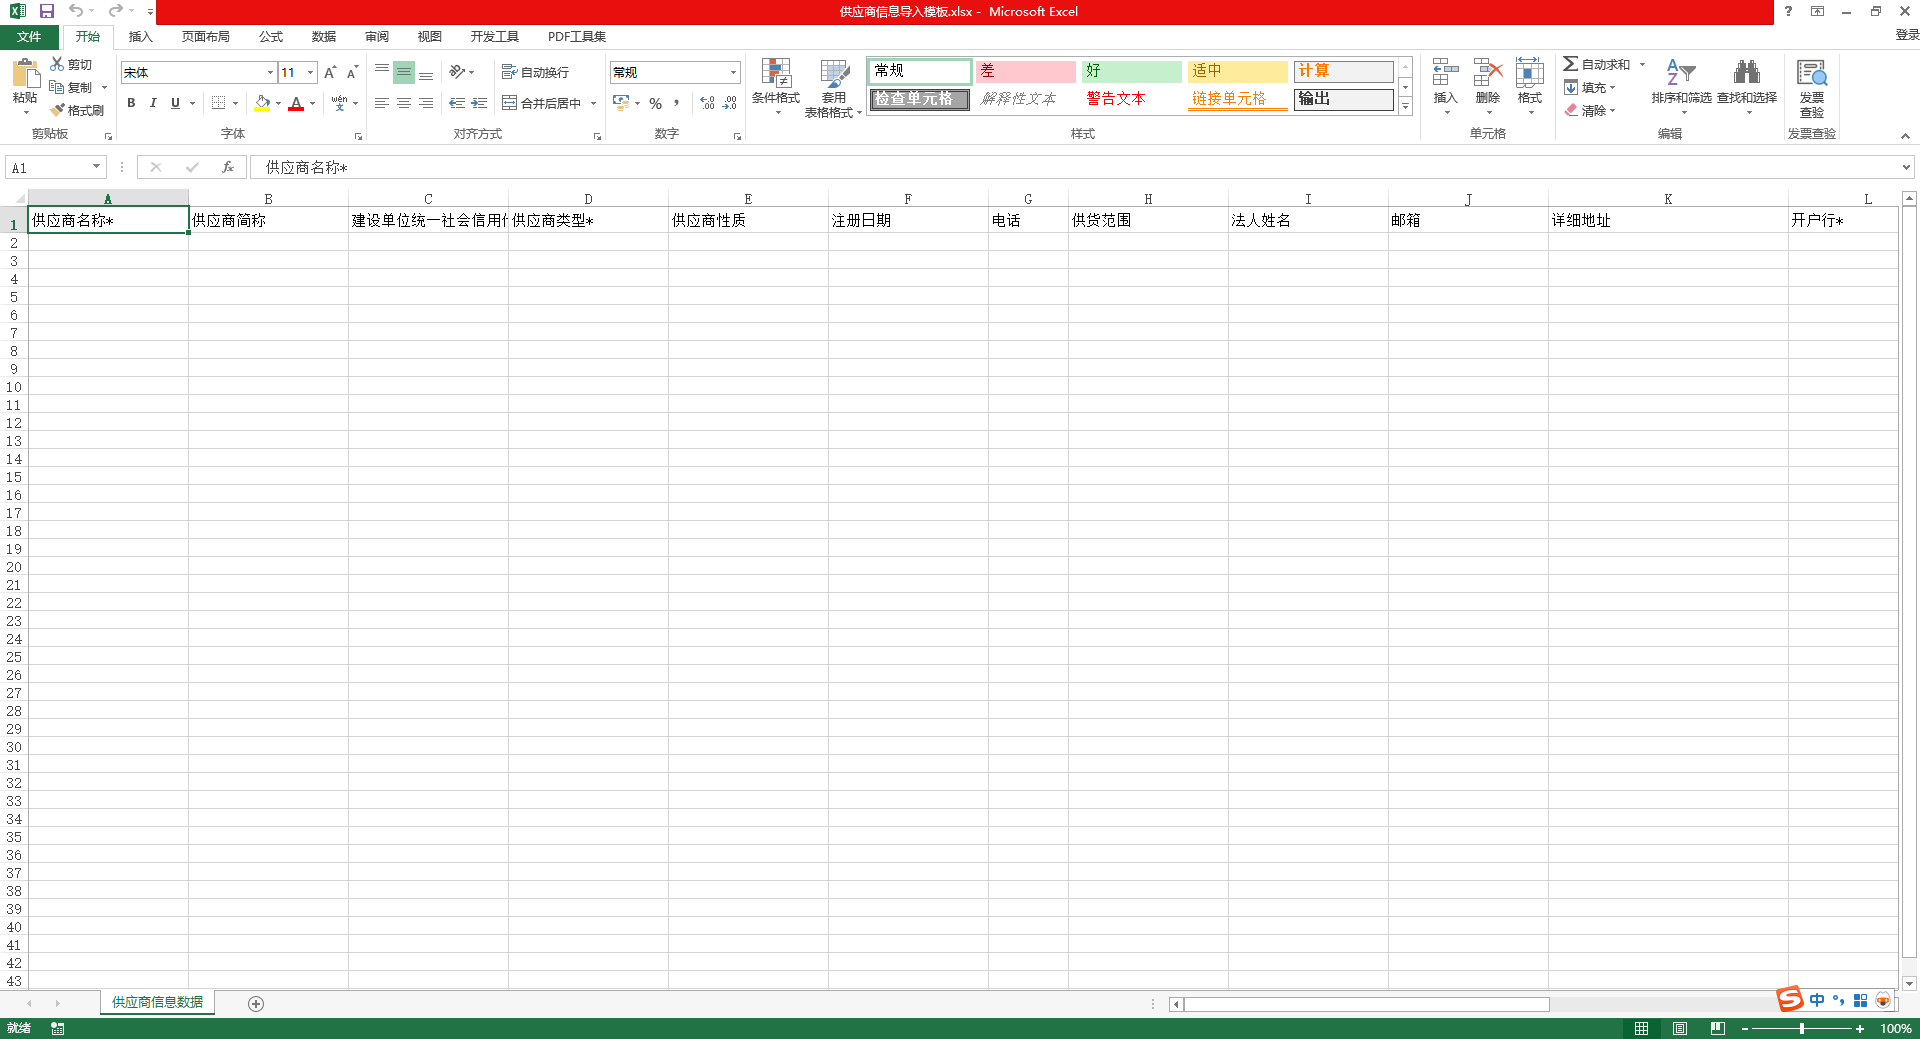Apply the Good (好) cell style
Viewport: 1920px width, 1039px height.
point(1132,71)
